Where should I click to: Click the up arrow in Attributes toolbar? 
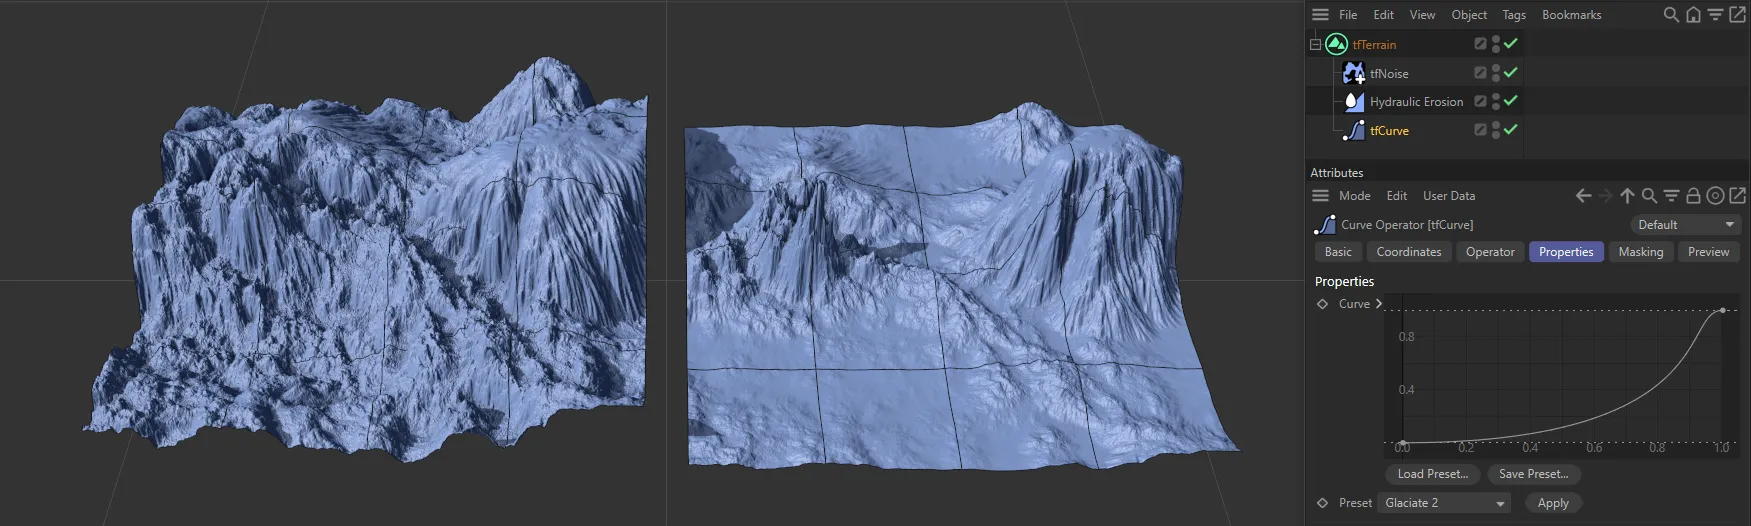[1627, 196]
